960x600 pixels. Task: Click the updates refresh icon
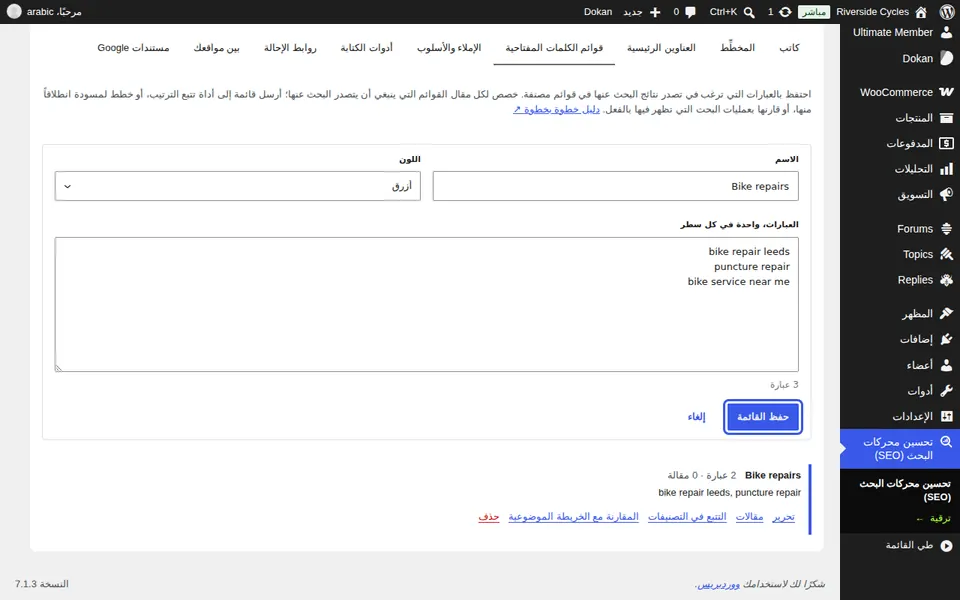pos(785,12)
